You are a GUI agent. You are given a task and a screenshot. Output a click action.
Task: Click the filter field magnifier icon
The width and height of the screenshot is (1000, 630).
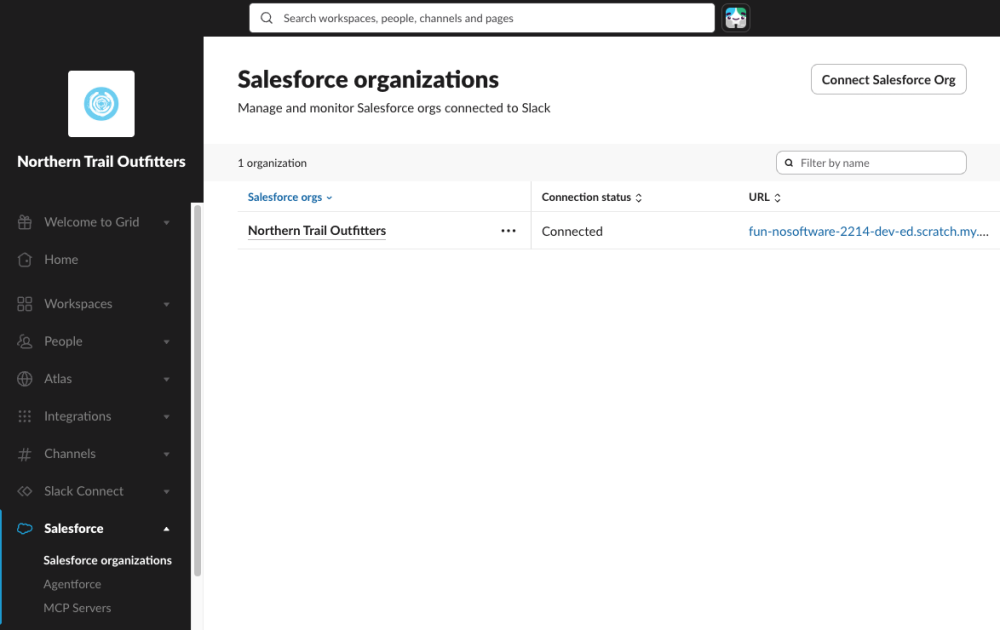[x=789, y=163]
